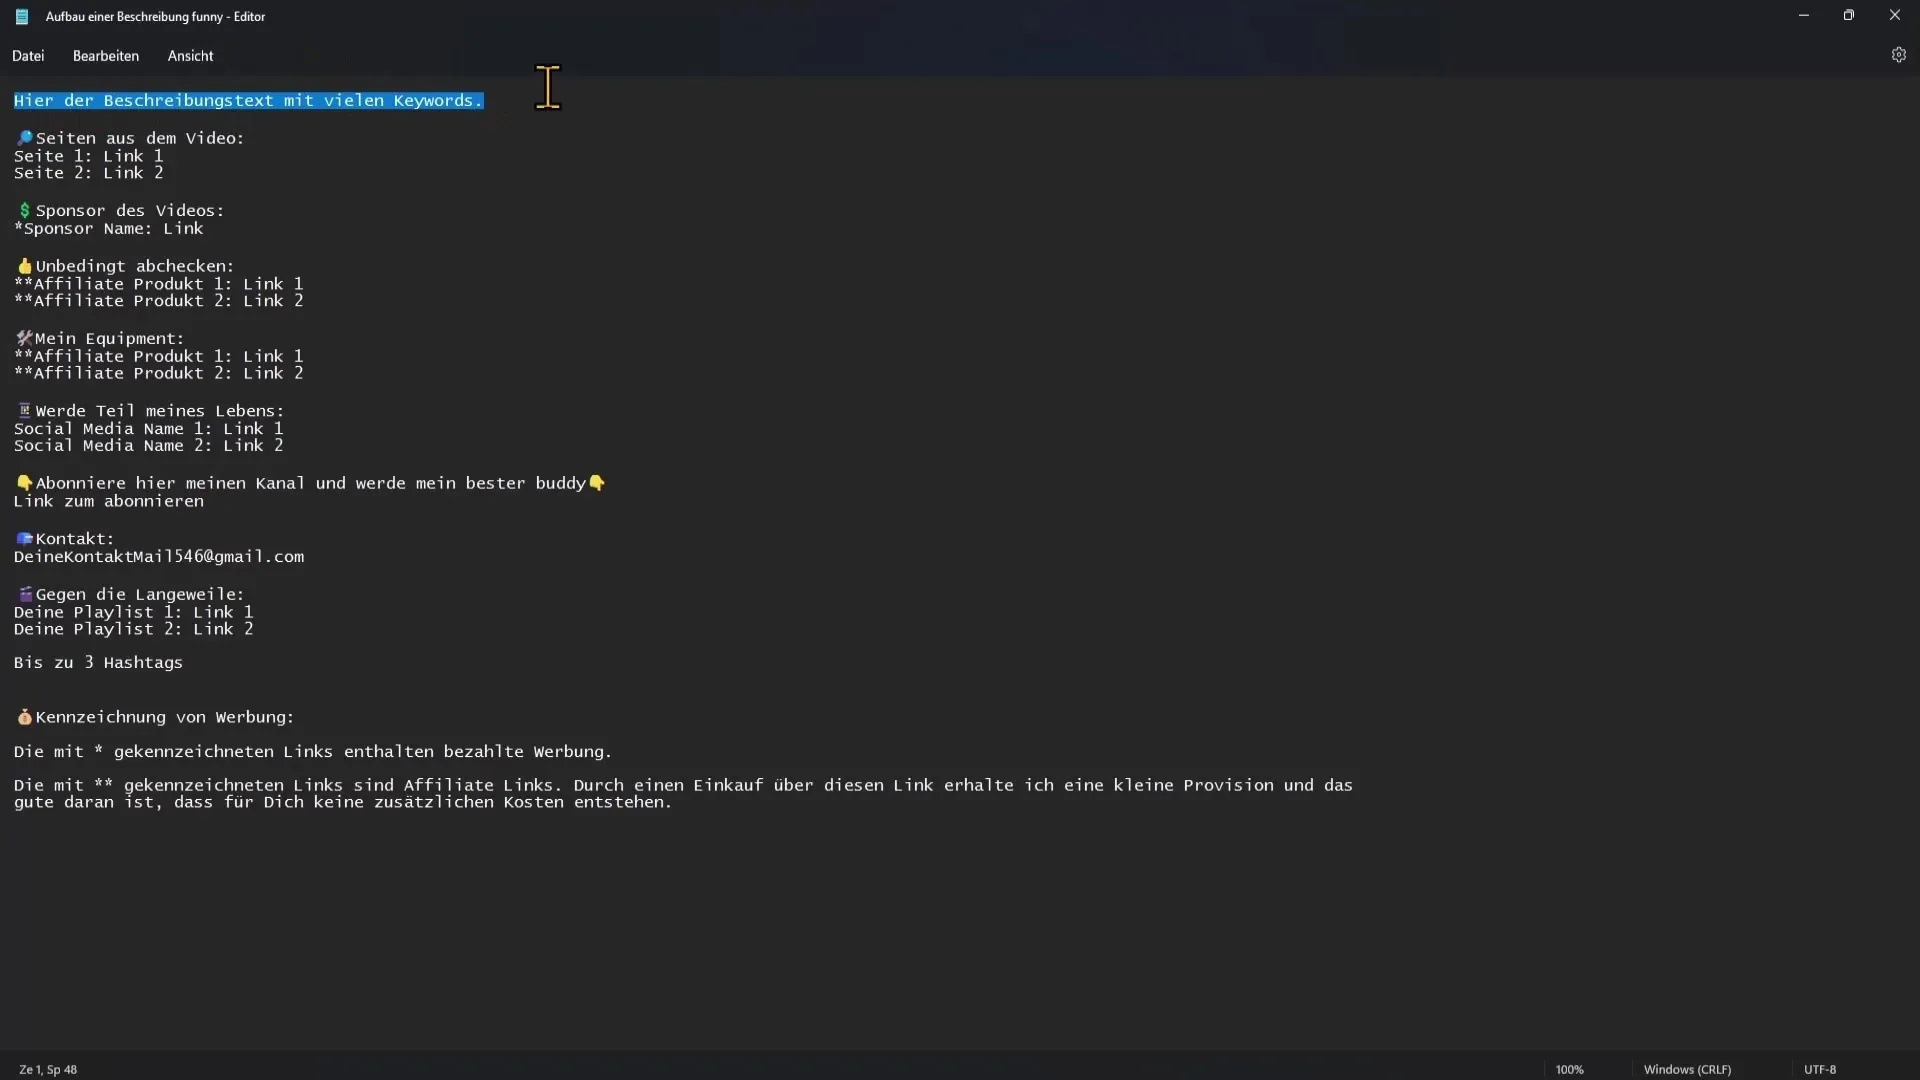Image resolution: width=1920 pixels, height=1080 pixels.
Task: Click the magnifier emoji before 'Seiten aus dem Video'
Action: click(25, 138)
